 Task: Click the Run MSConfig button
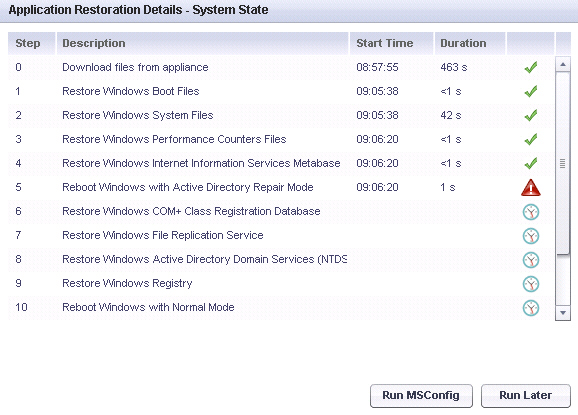pos(421,396)
